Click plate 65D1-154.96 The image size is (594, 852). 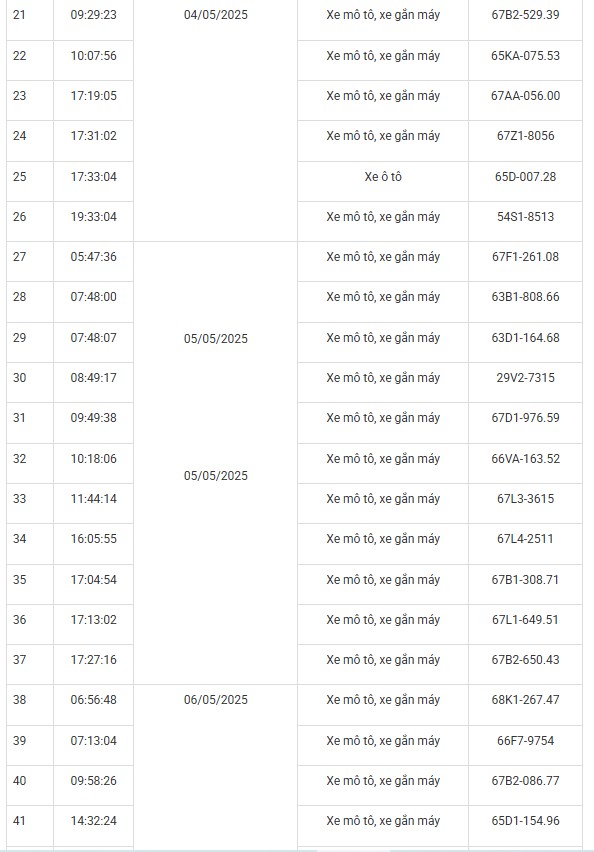[x=525, y=820]
